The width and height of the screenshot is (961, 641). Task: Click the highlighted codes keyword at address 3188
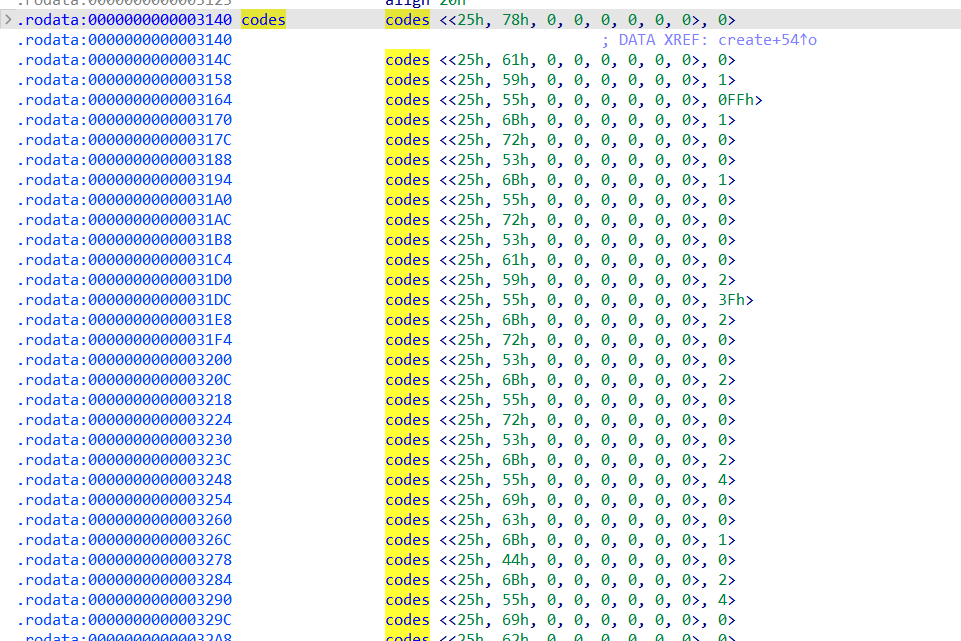[x=407, y=160]
